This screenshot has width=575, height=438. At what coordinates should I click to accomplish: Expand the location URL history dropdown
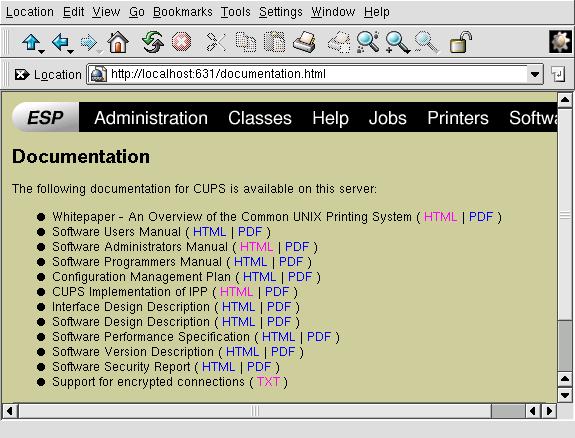click(535, 74)
